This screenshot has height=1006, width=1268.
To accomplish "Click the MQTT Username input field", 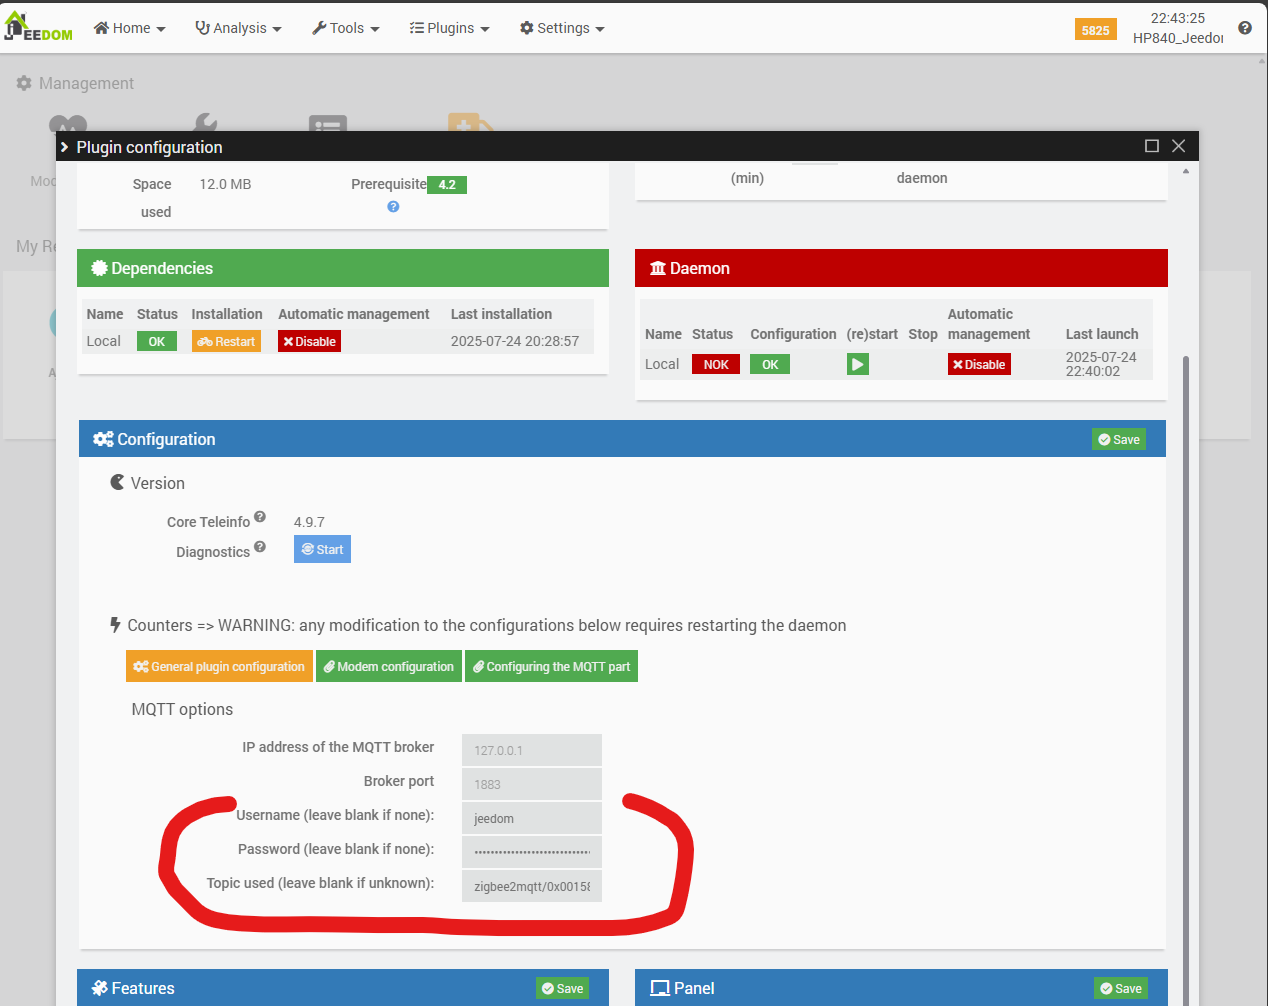I will tap(531, 818).
